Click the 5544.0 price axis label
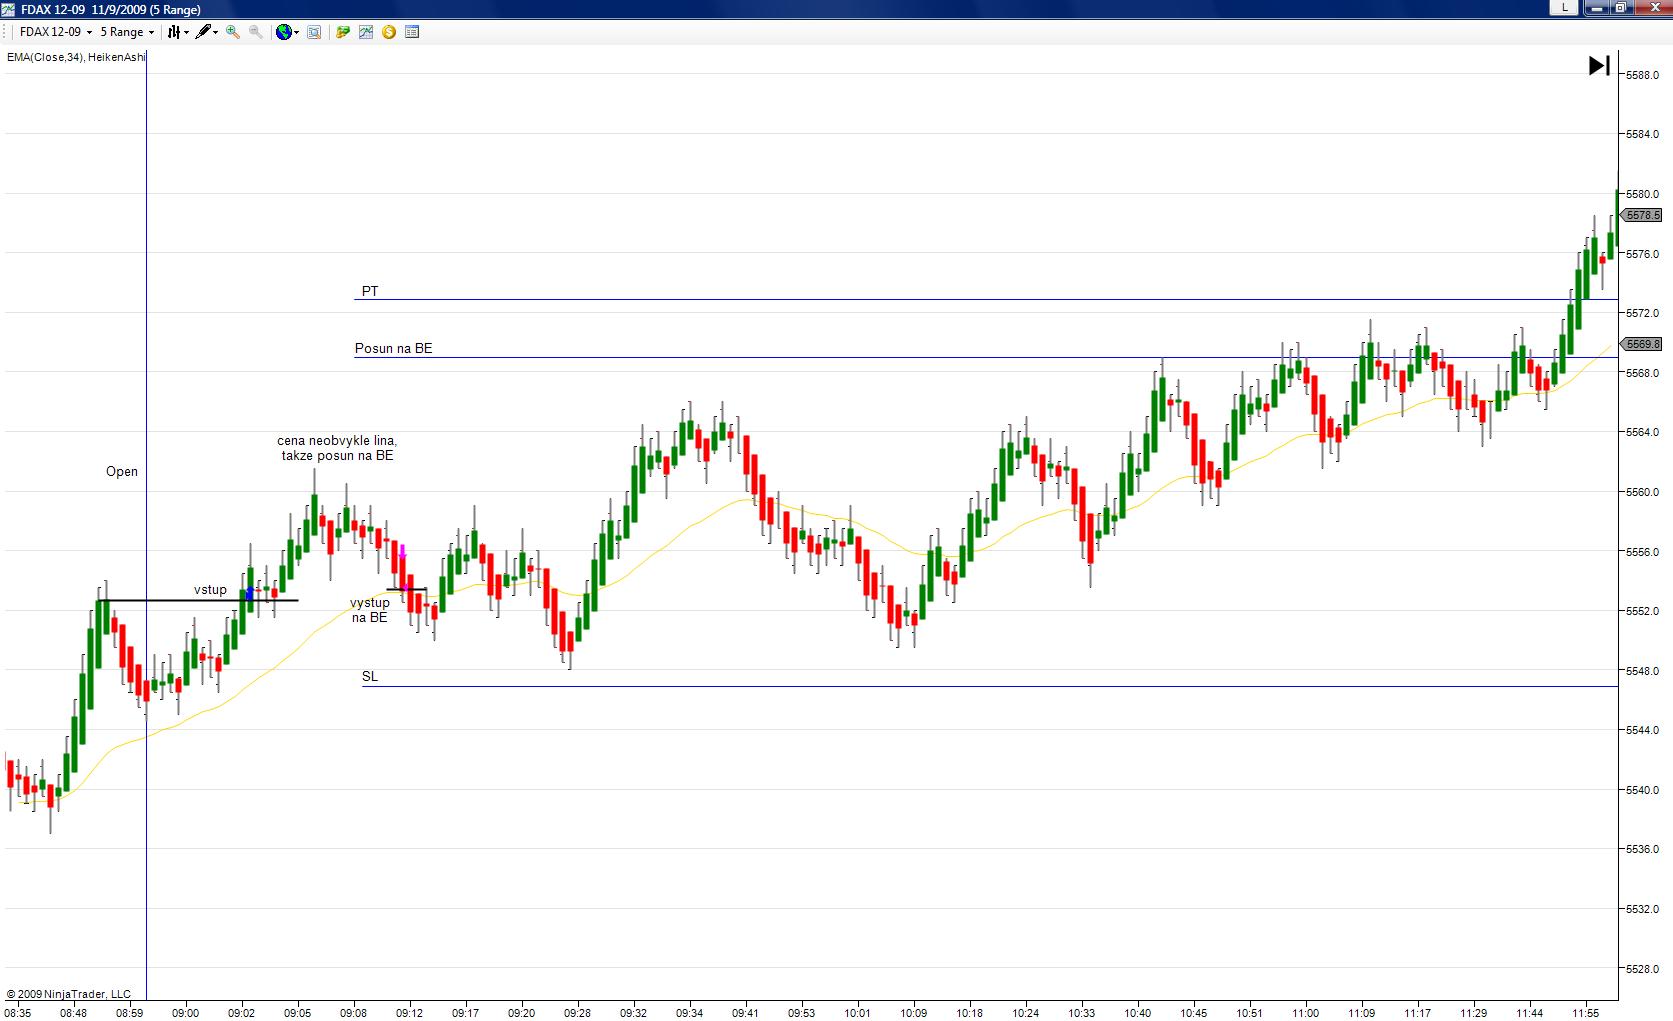The image size is (1673, 1021). pos(1643,730)
